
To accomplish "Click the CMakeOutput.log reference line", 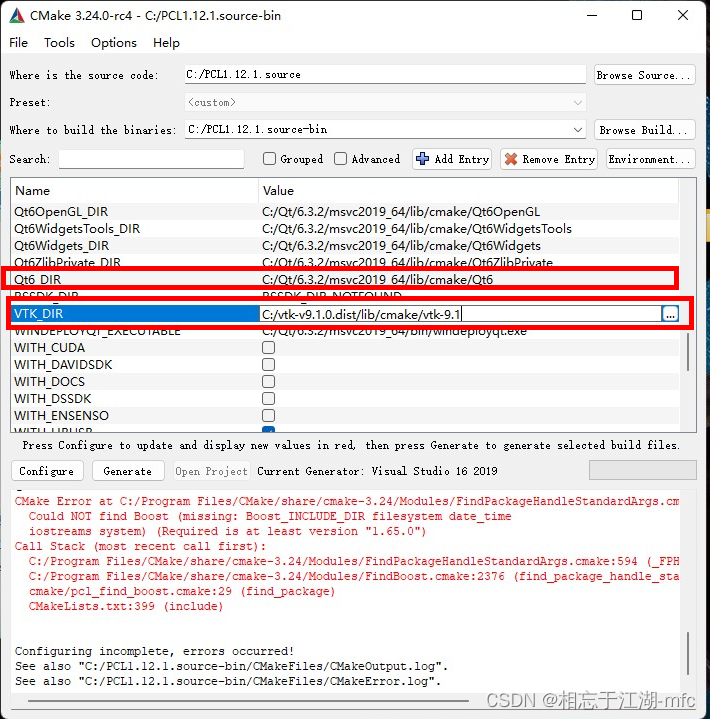I will click(231, 666).
